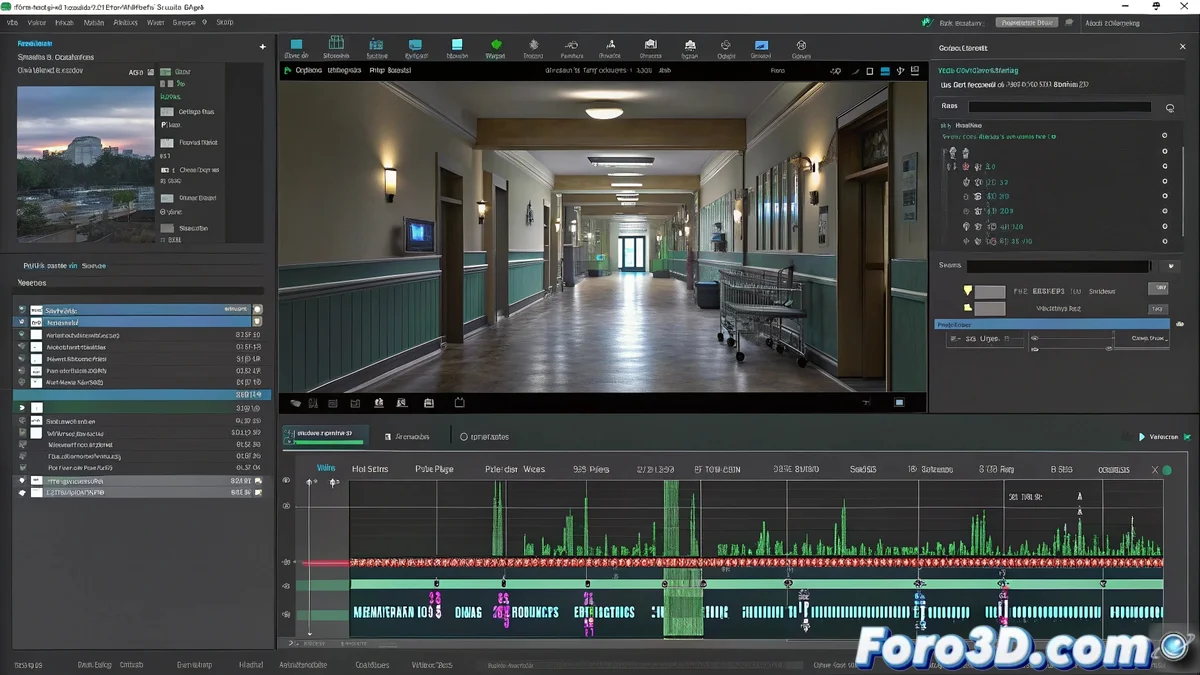The height and width of the screenshot is (675, 1200).
Task: Click the green shield icon in the top toolbar
Action: click(495, 44)
